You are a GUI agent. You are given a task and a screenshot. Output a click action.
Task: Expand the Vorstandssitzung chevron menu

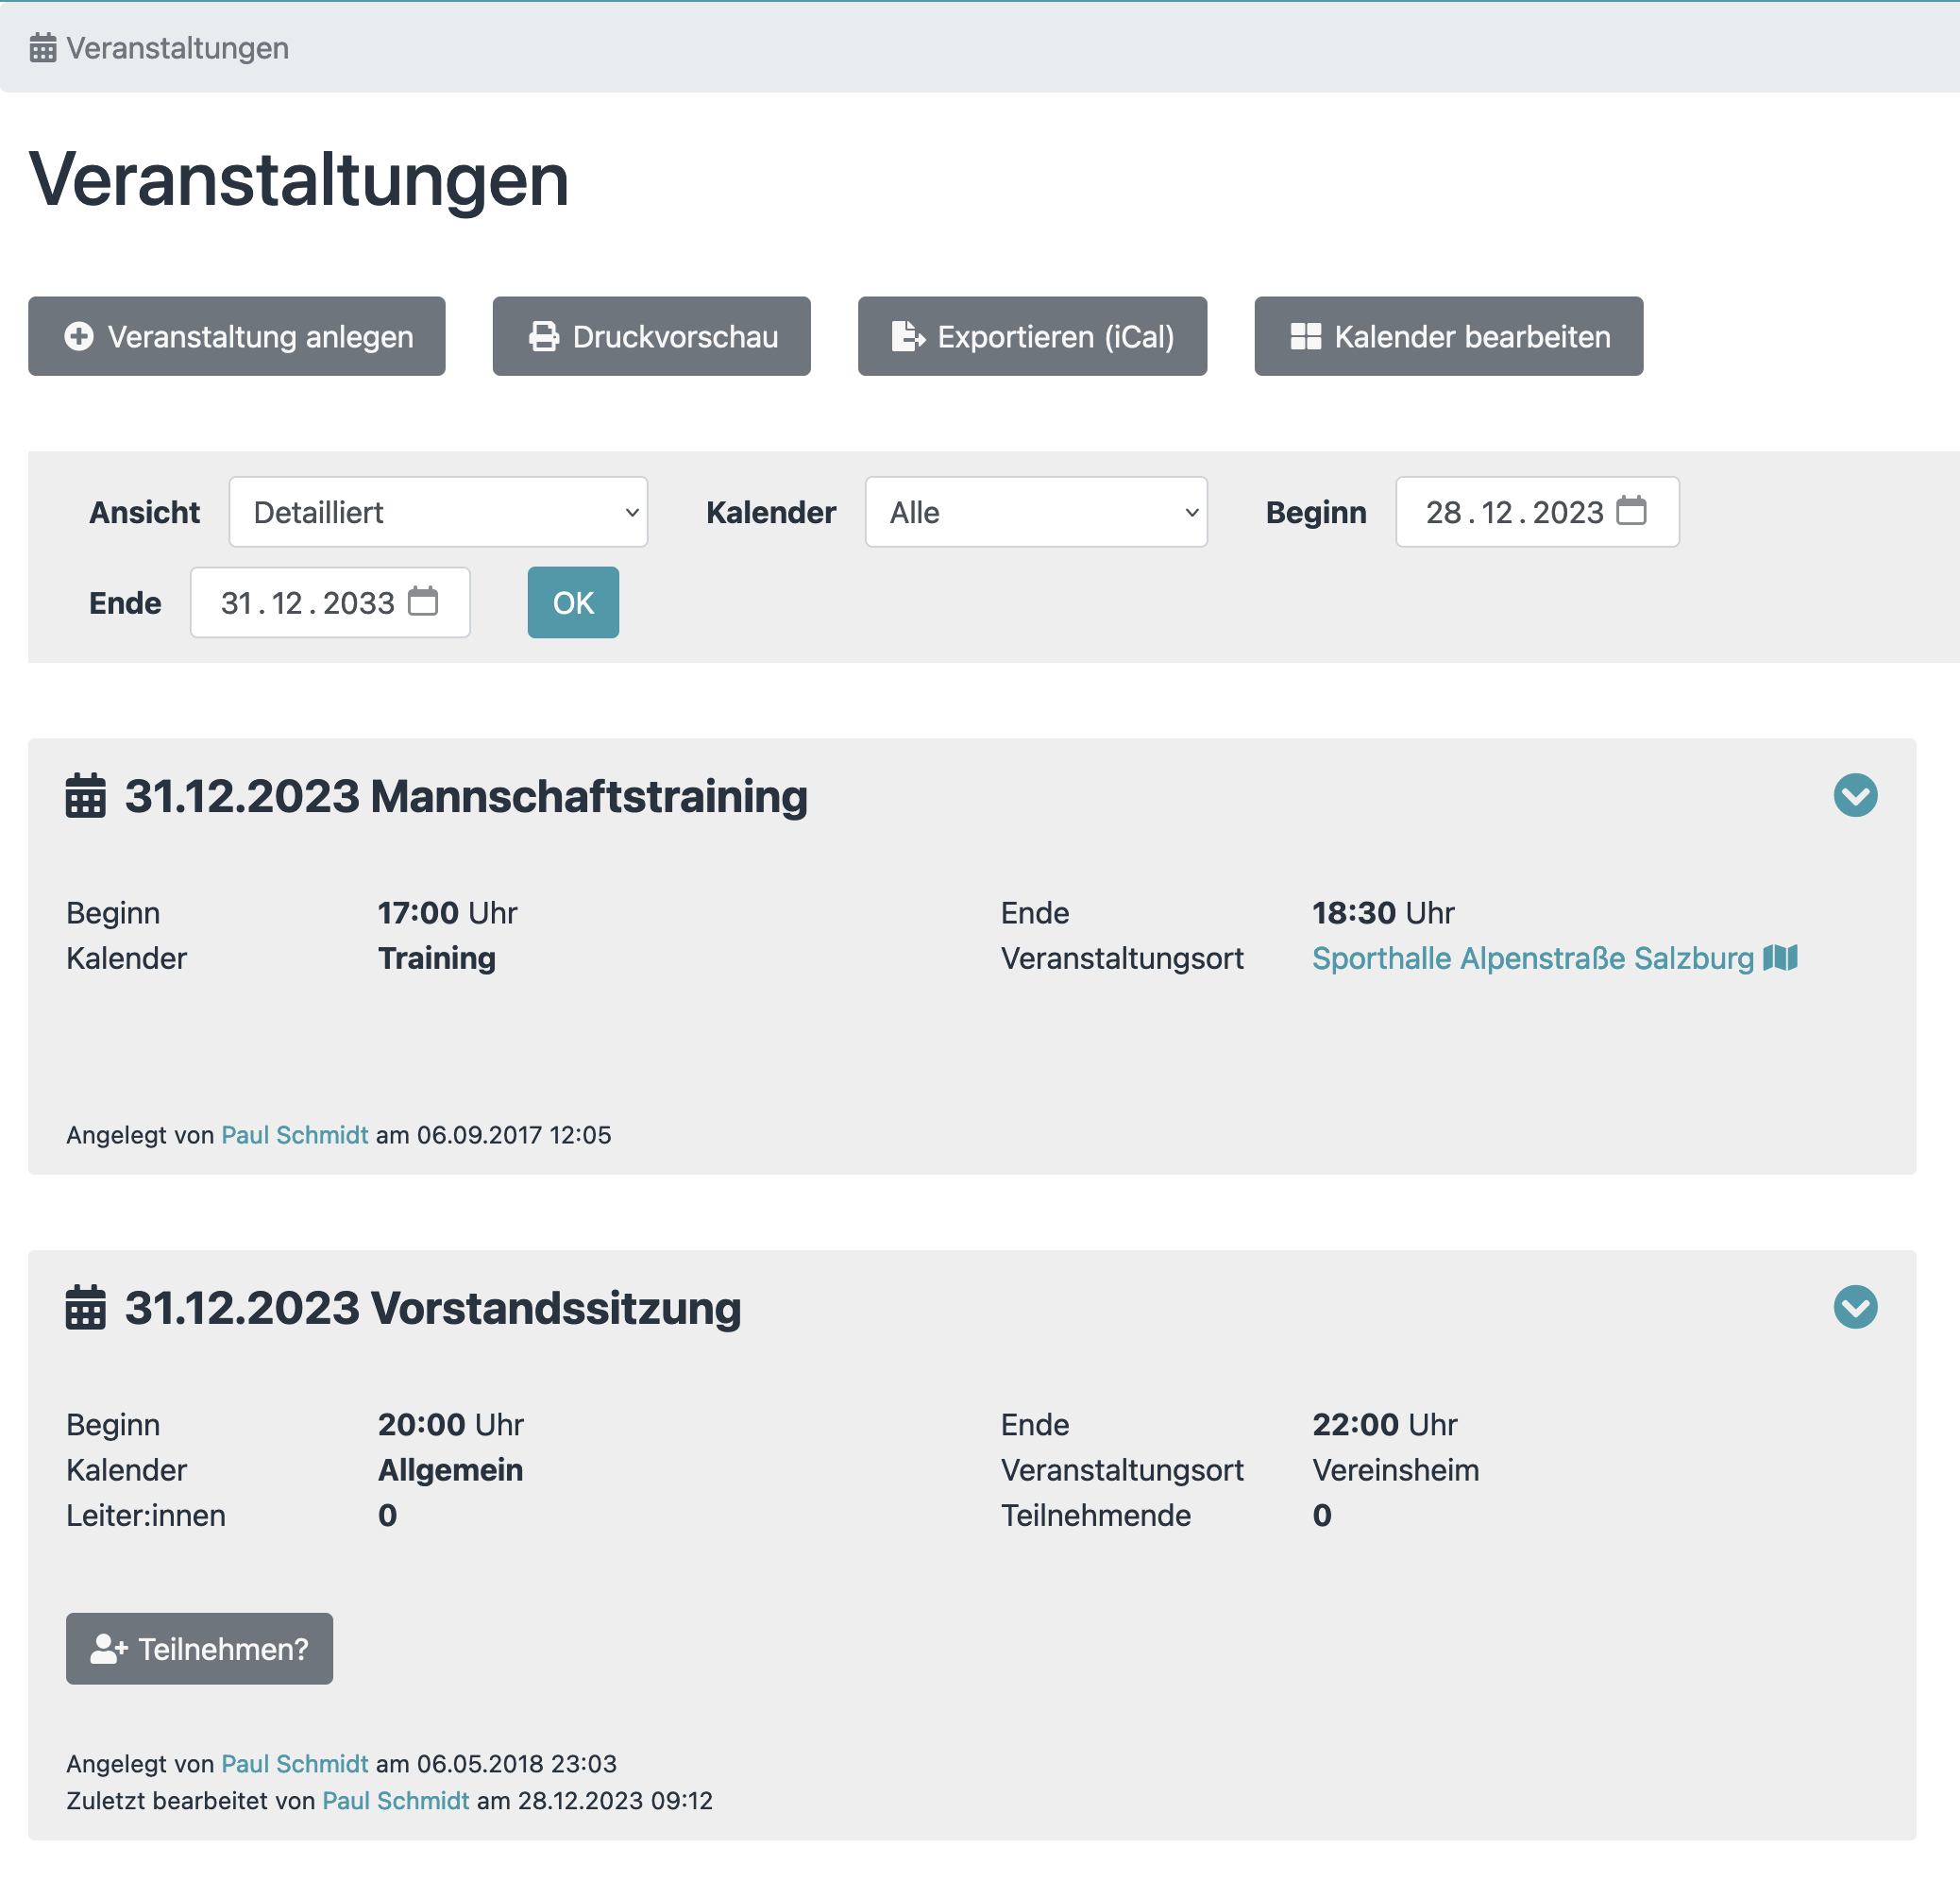1855,1307
